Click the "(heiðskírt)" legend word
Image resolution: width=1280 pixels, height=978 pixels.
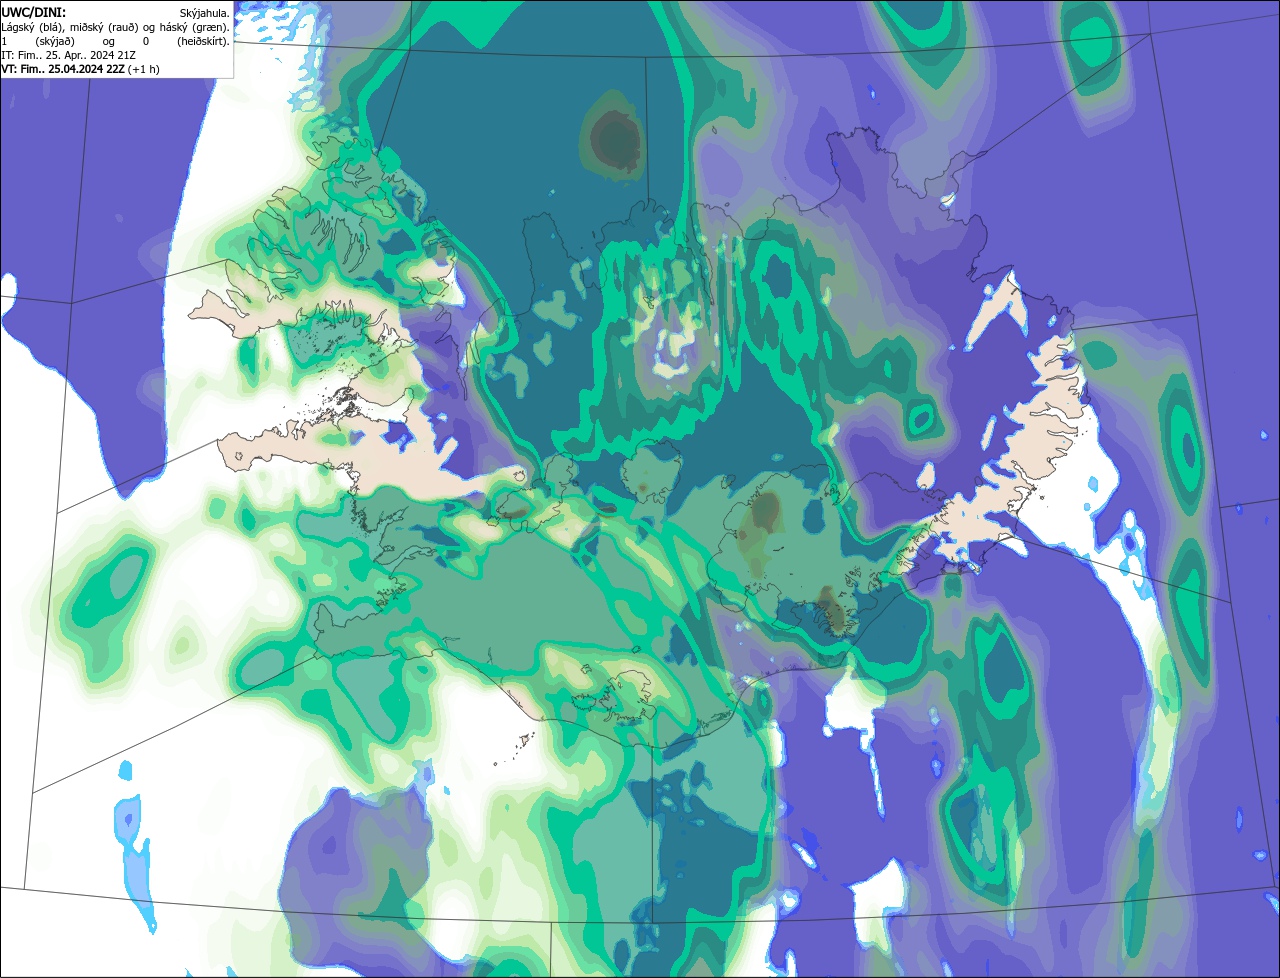203,42
